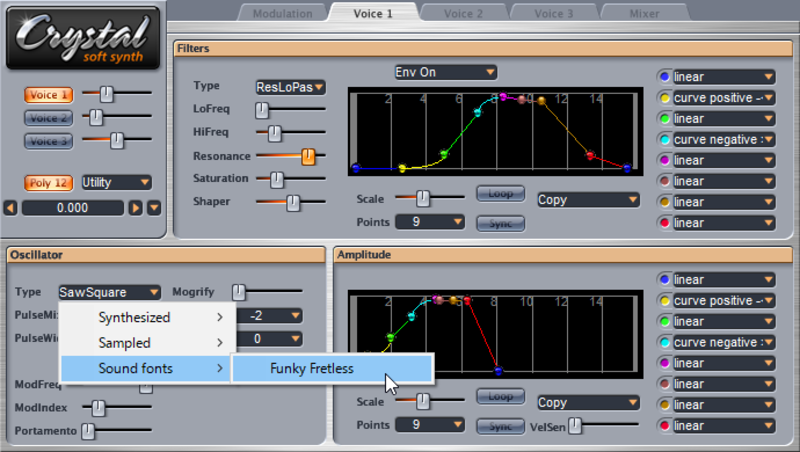Click the down-arrow button right of 0.000
This screenshot has width=800, height=452.
(x=153, y=208)
